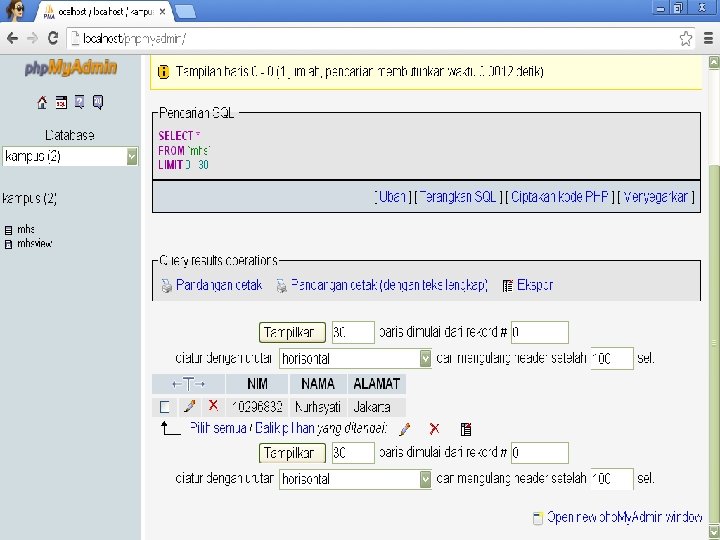Click the user avatar icon in title bar
This screenshot has width=720, height=540.
(15, 10)
